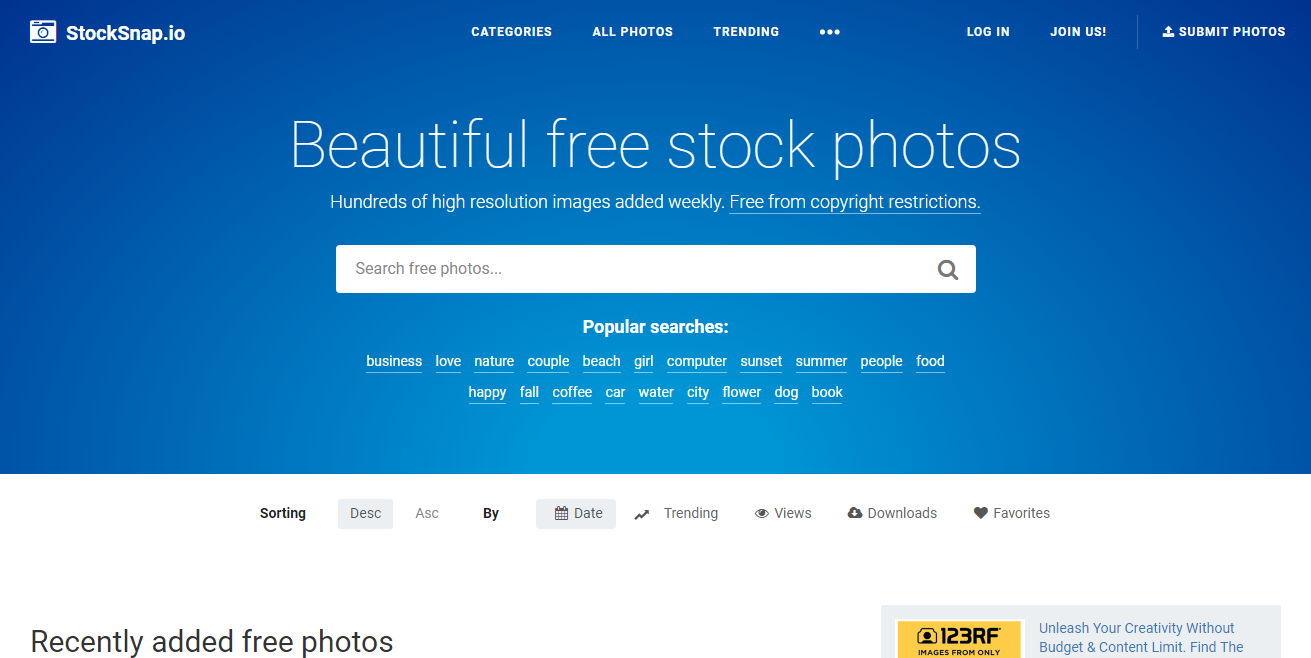Click the magnifying glass search icon
The width and height of the screenshot is (1311, 658).
pos(948,269)
